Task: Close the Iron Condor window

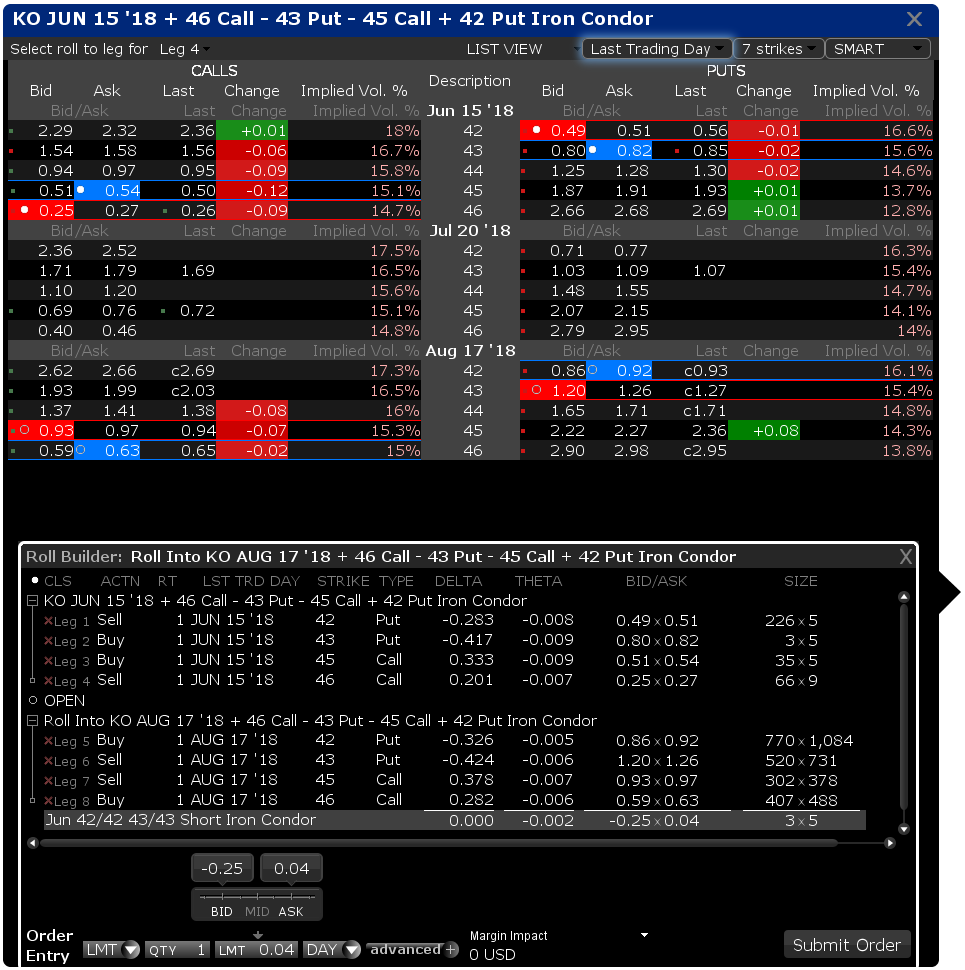Action: pyautogui.click(x=914, y=19)
